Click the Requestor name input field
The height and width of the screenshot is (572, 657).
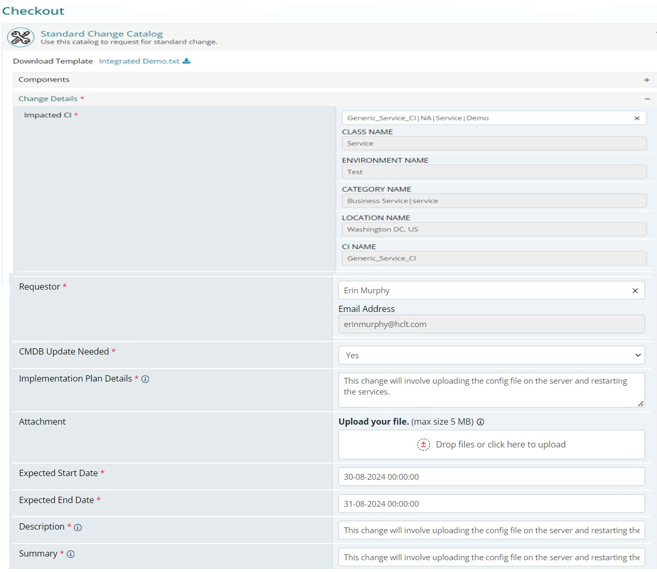pyautogui.click(x=480, y=291)
